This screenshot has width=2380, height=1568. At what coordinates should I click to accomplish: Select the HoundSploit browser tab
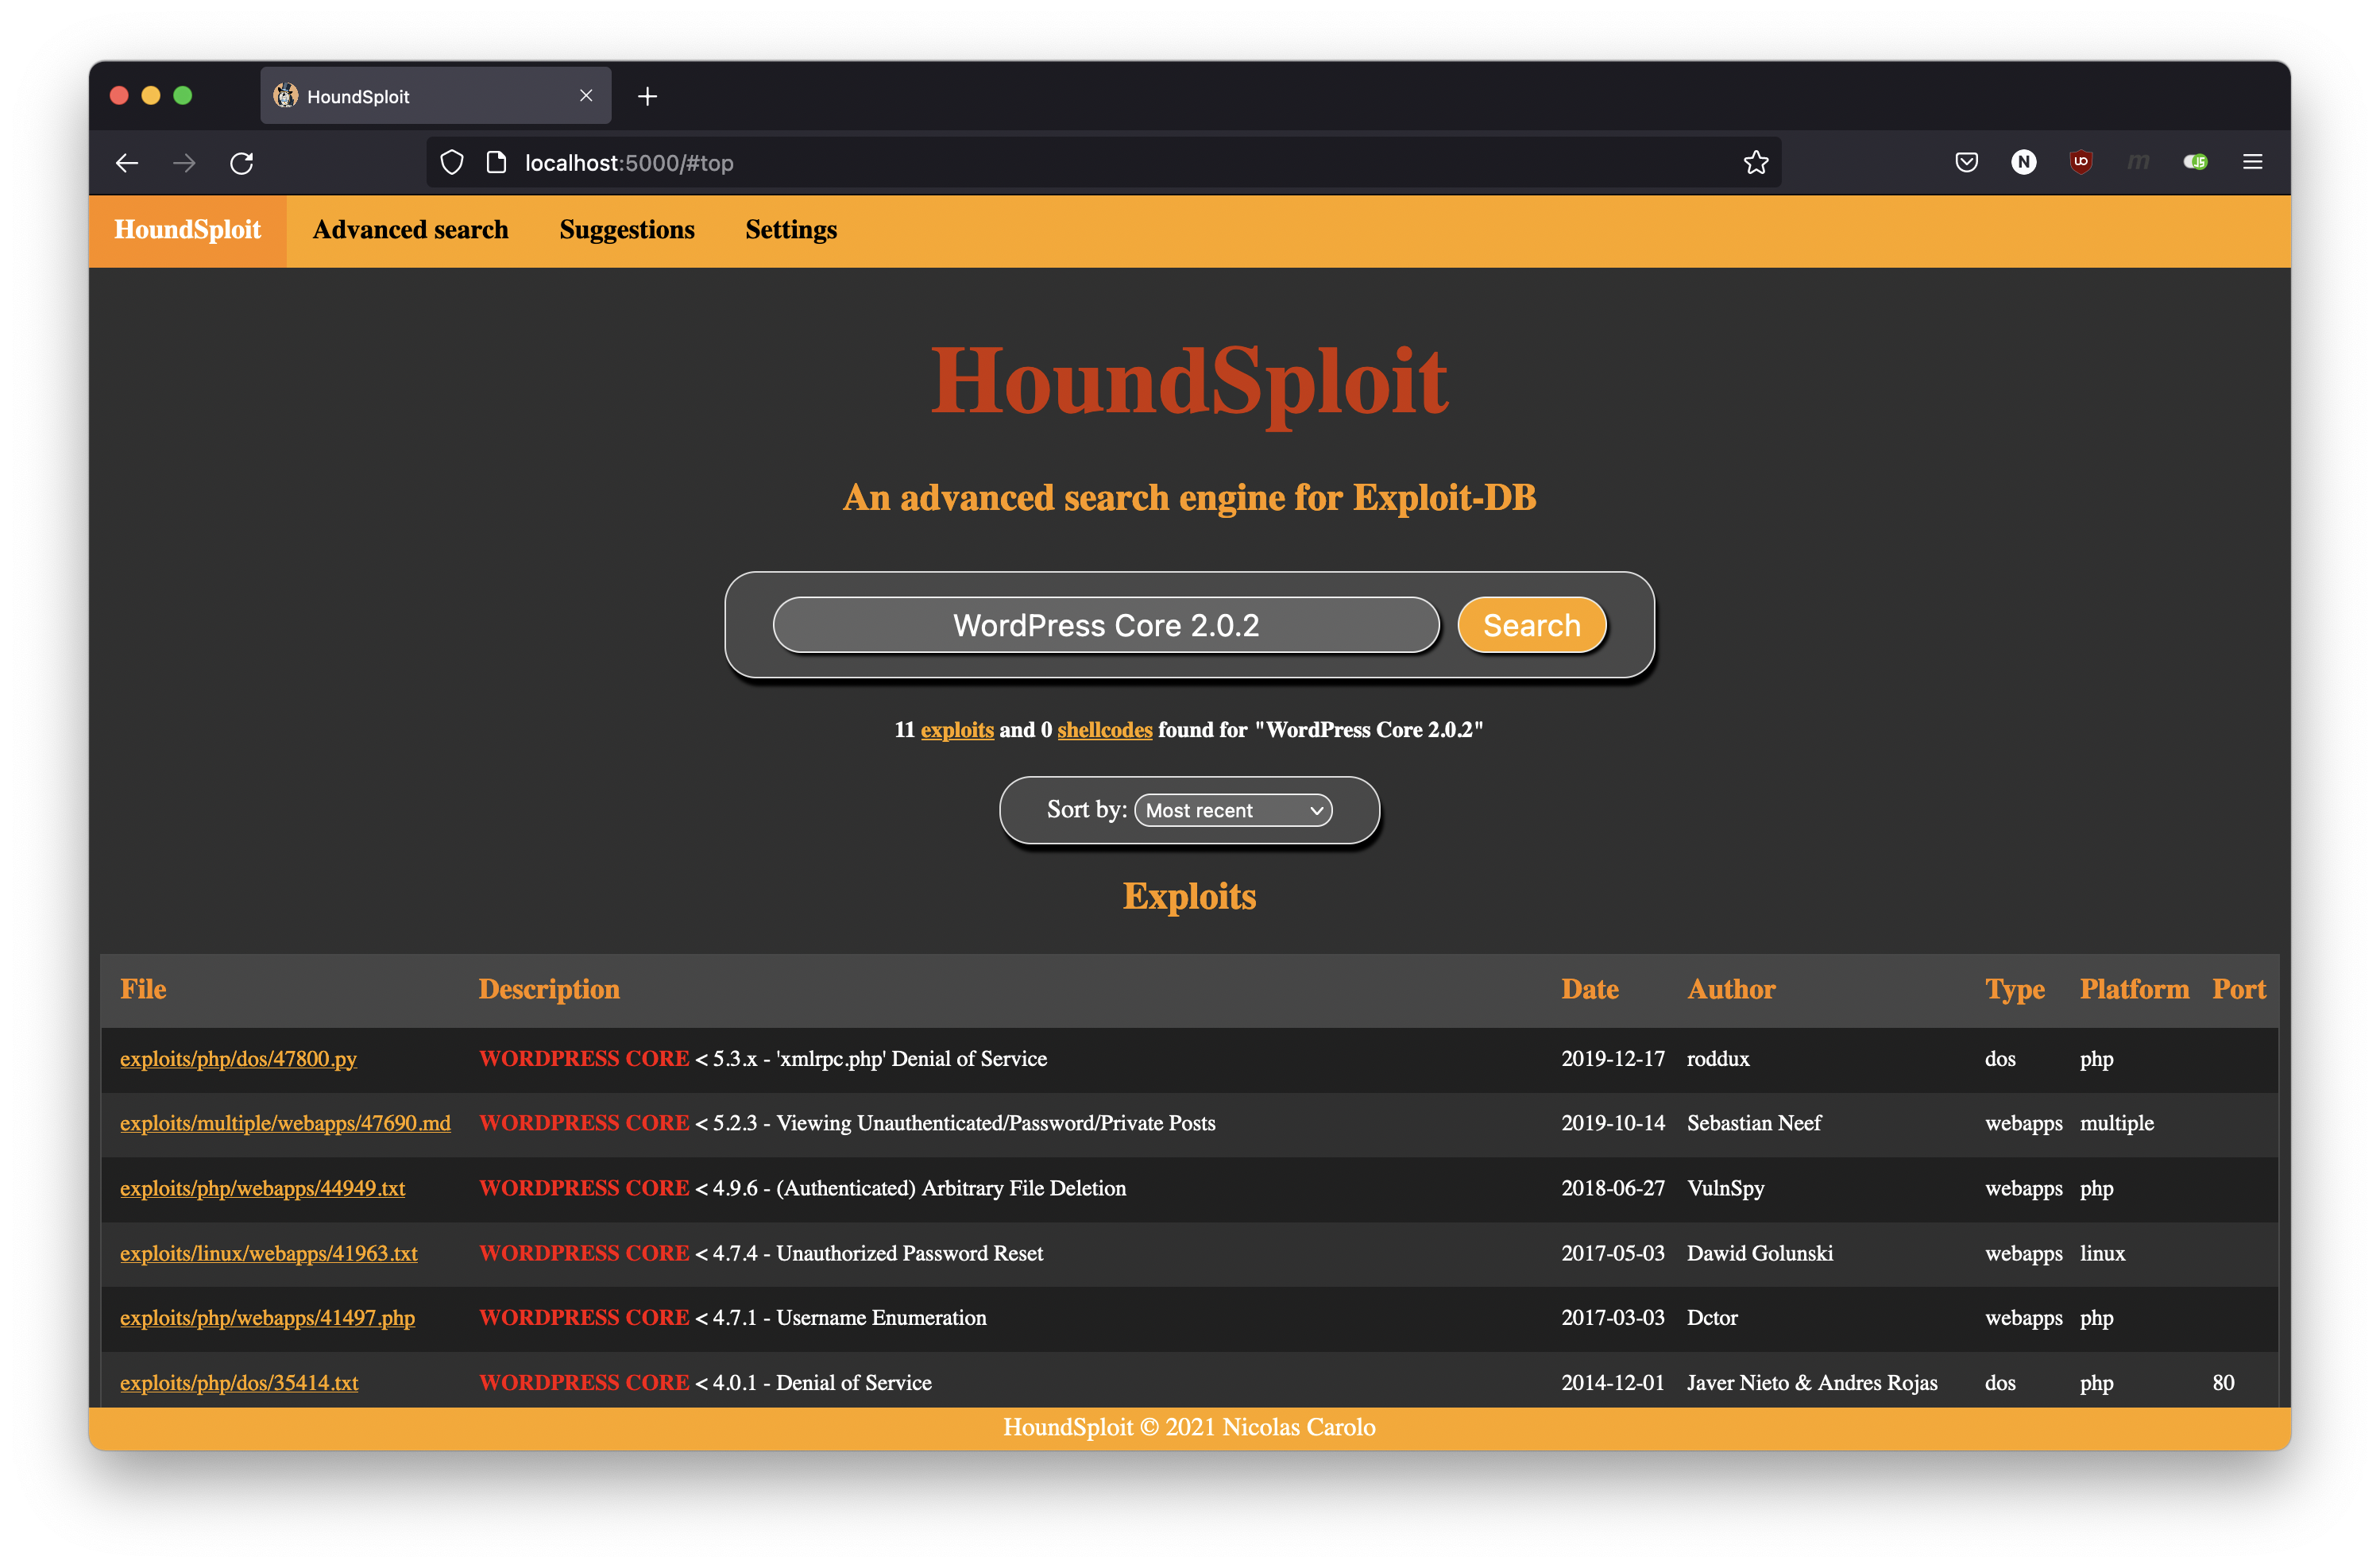tap(436, 96)
